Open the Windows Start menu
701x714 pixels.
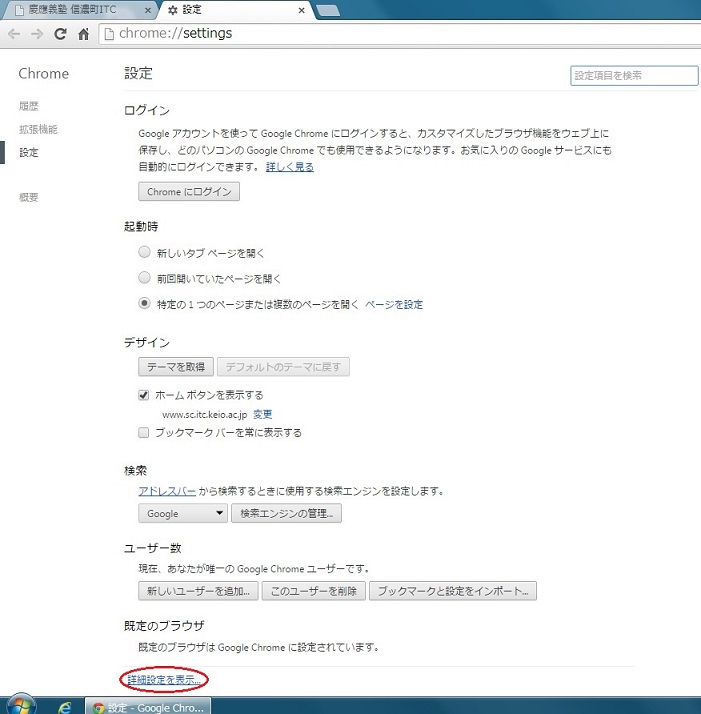click(20, 705)
